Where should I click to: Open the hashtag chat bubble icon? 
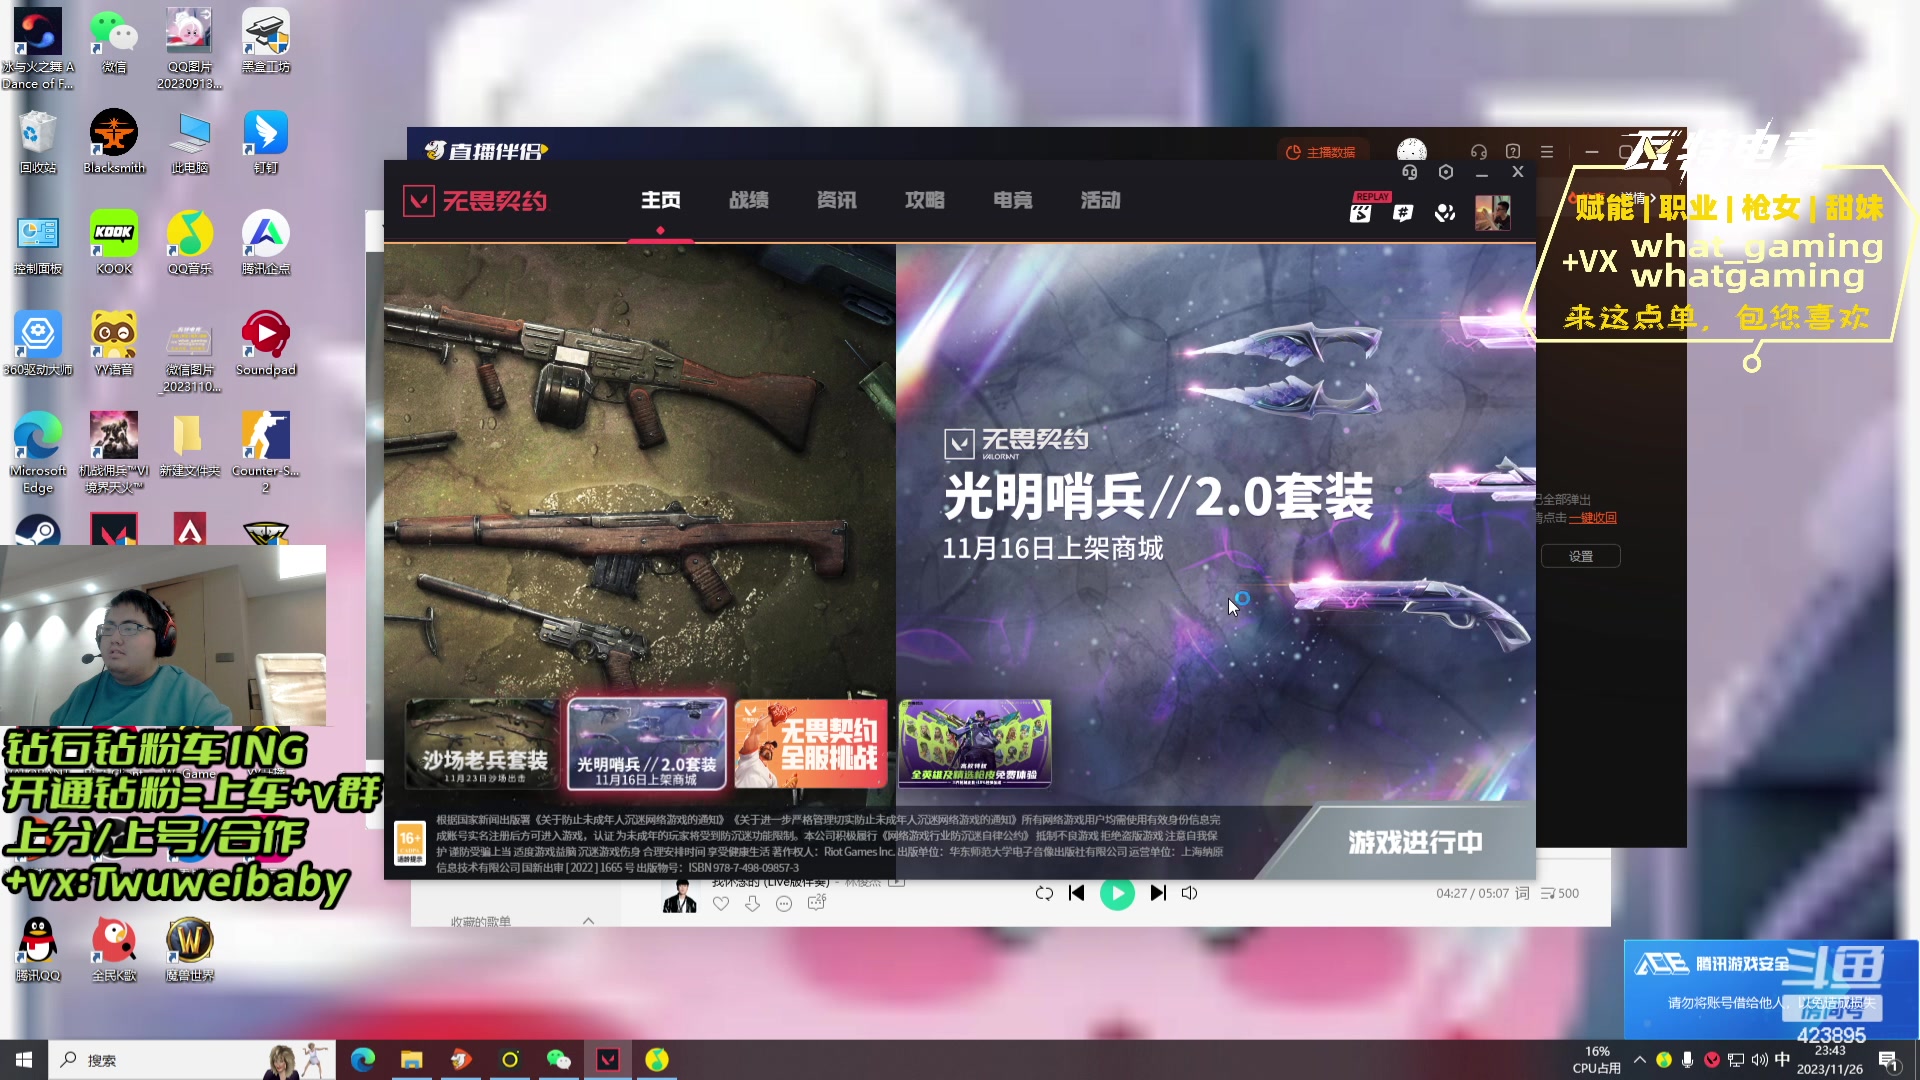point(1403,212)
